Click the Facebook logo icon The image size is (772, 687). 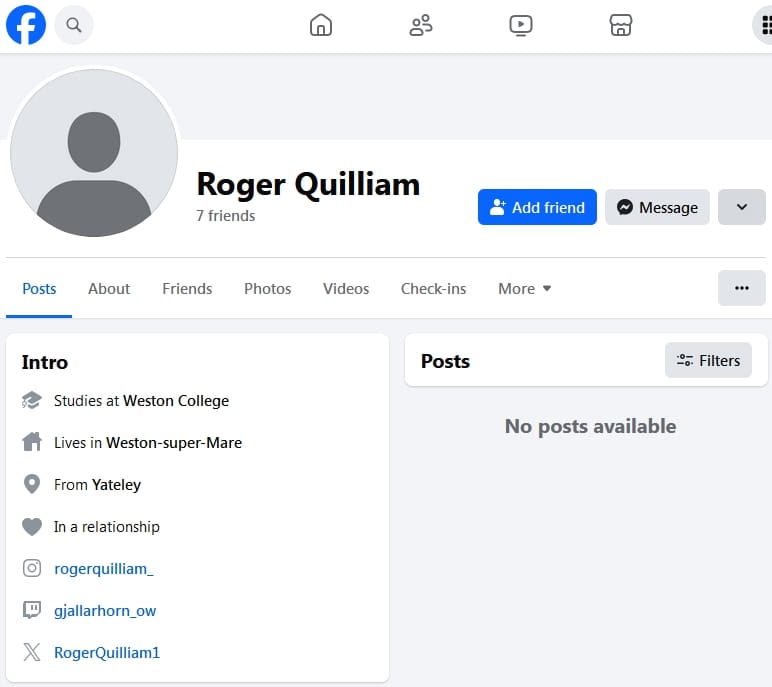tap(26, 25)
